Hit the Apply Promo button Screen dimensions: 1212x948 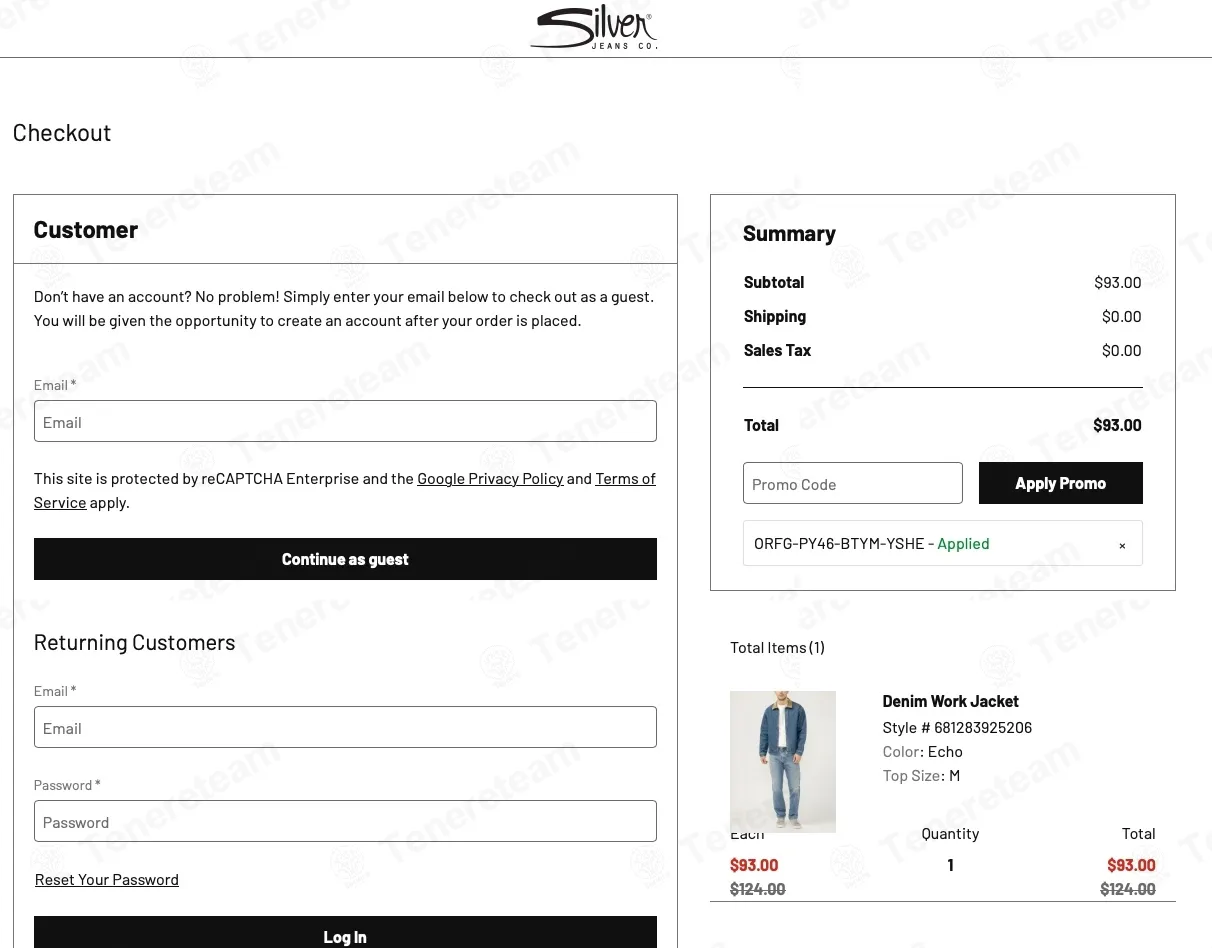click(1060, 483)
